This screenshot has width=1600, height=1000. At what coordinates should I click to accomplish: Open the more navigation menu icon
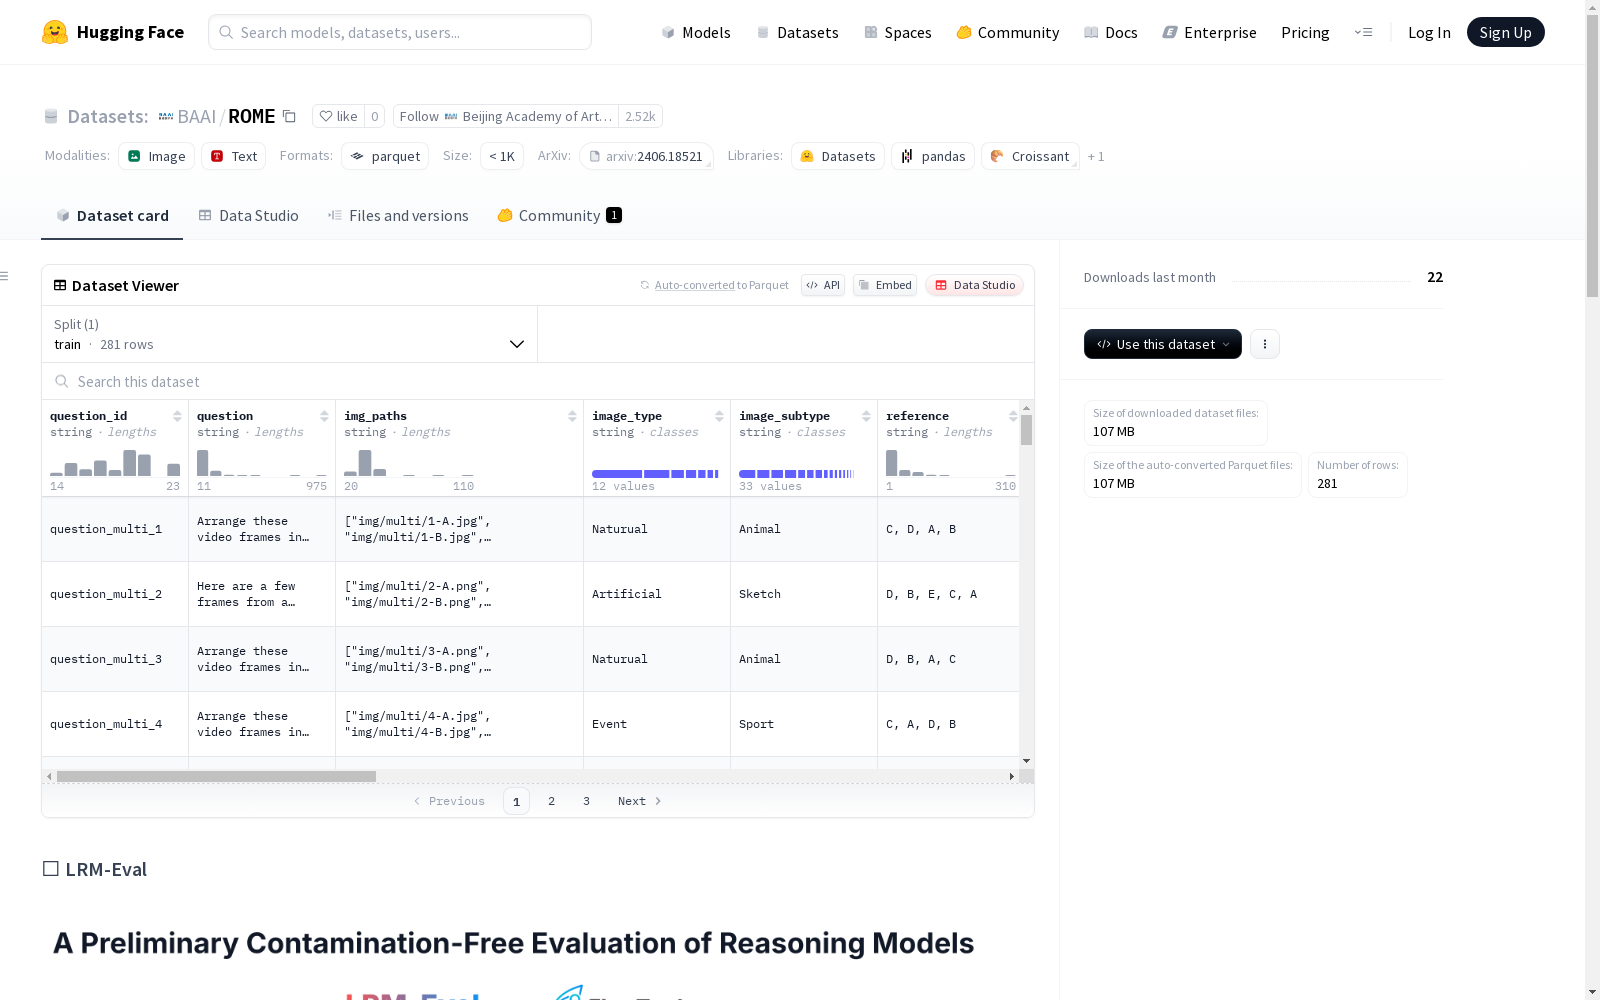click(x=1363, y=32)
